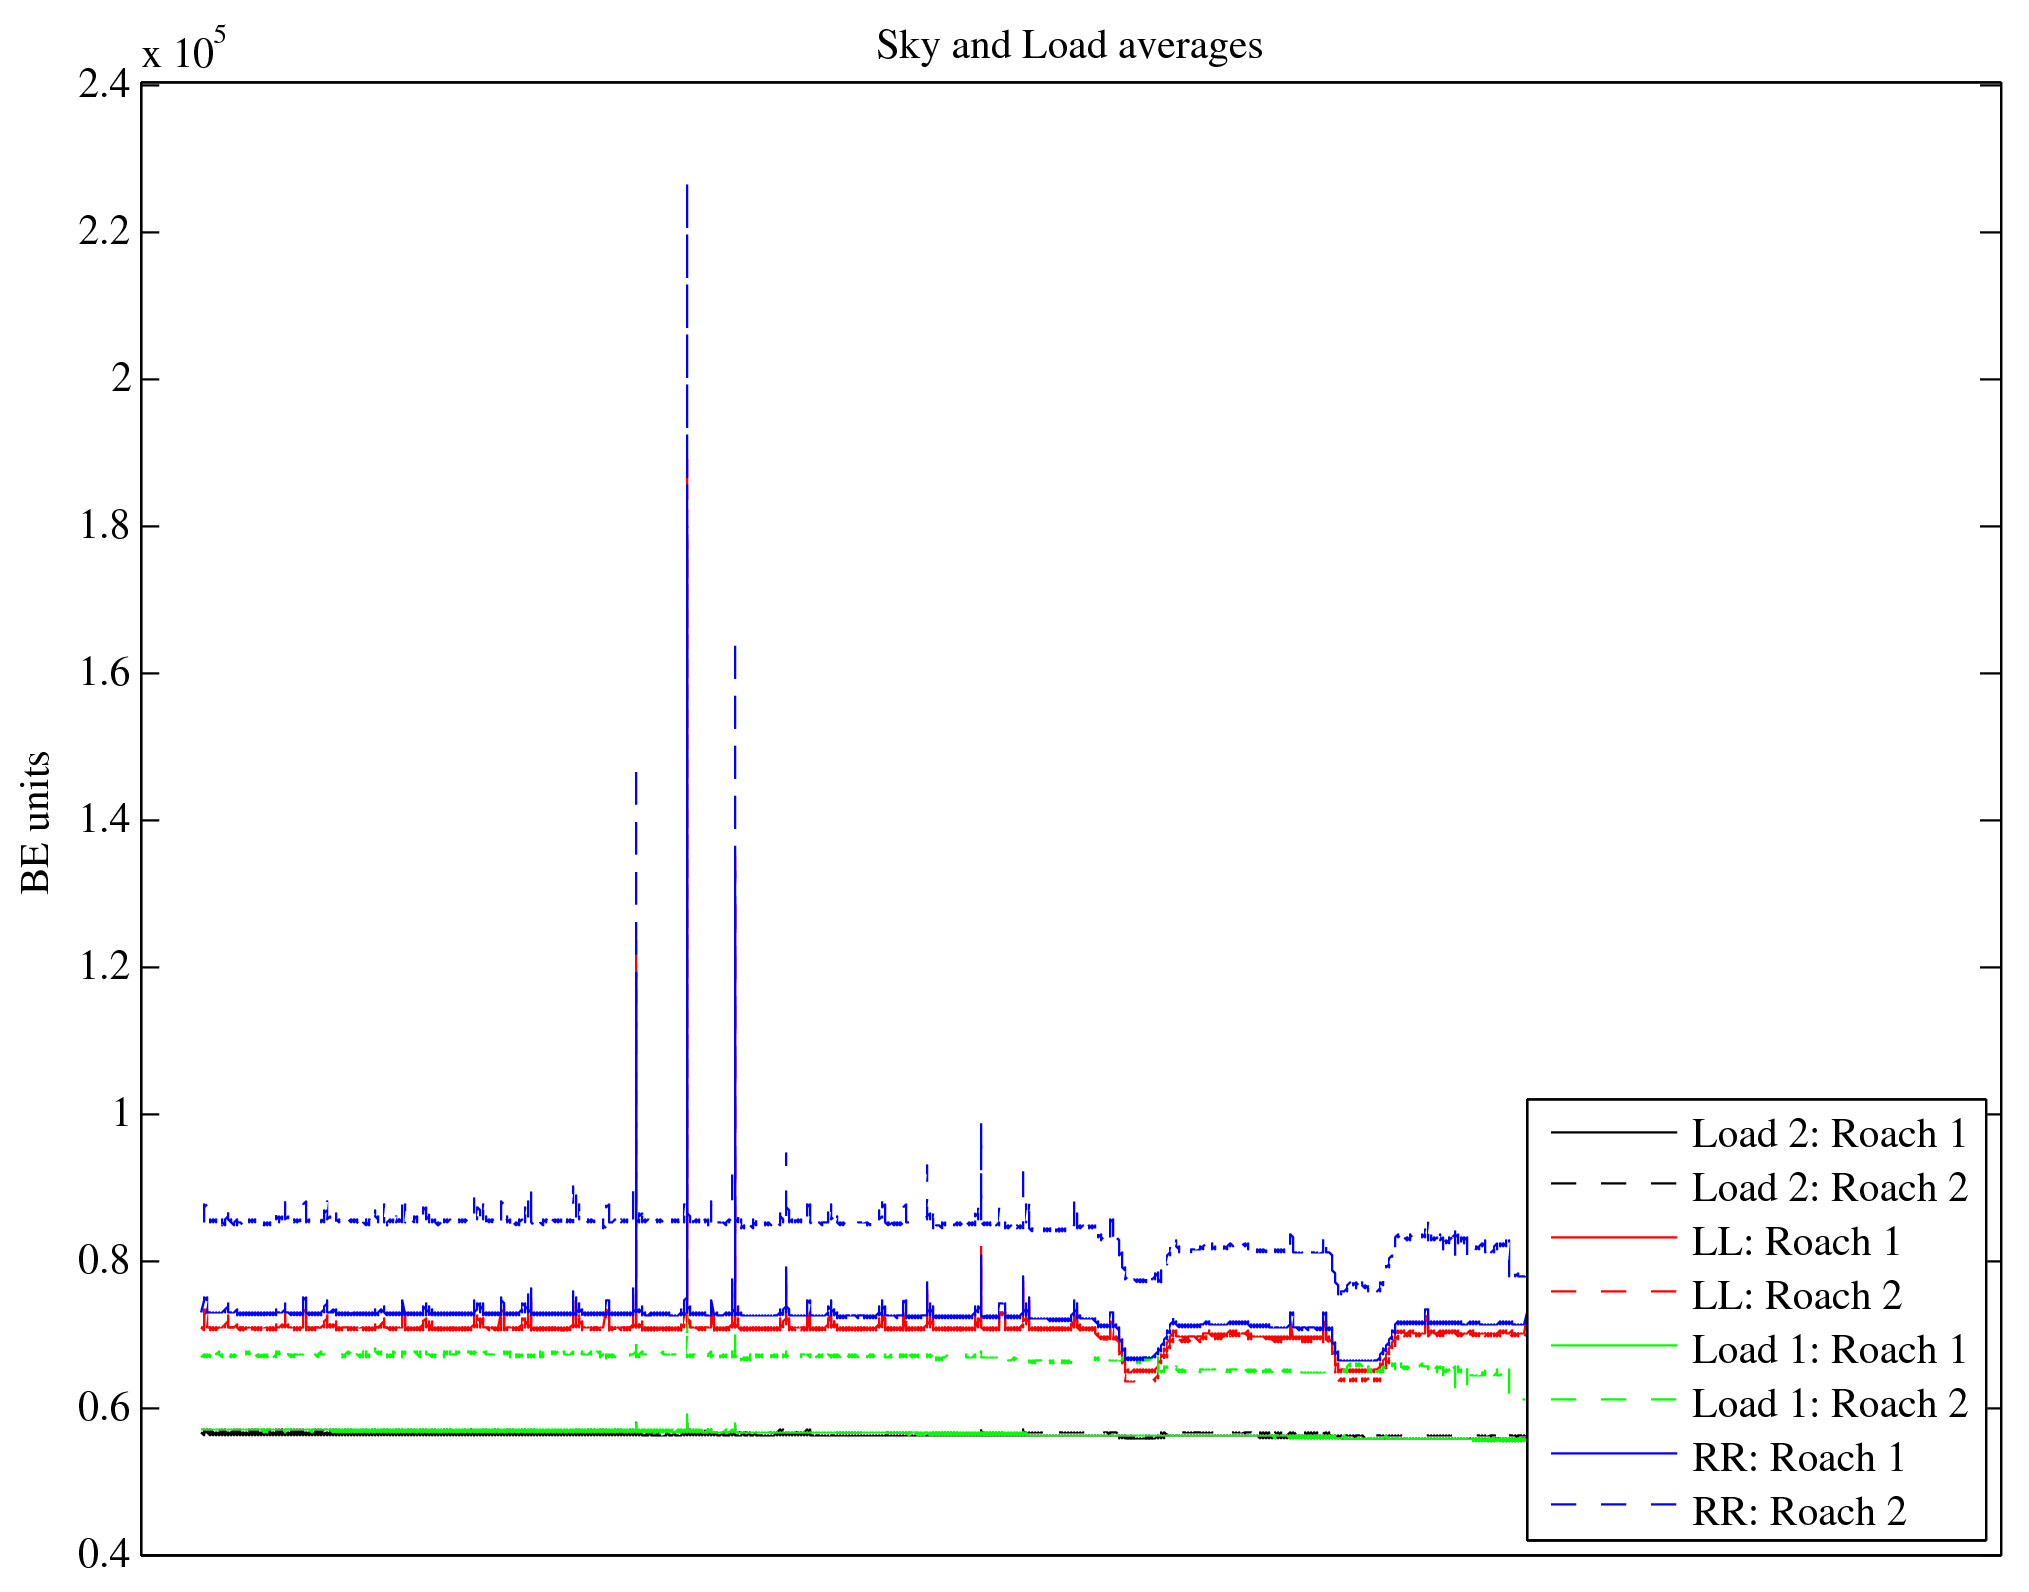The image size is (2029, 1592).
Task: Click the 'RR: Roach 2' legend entry
Action: [x=1797, y=1512]
